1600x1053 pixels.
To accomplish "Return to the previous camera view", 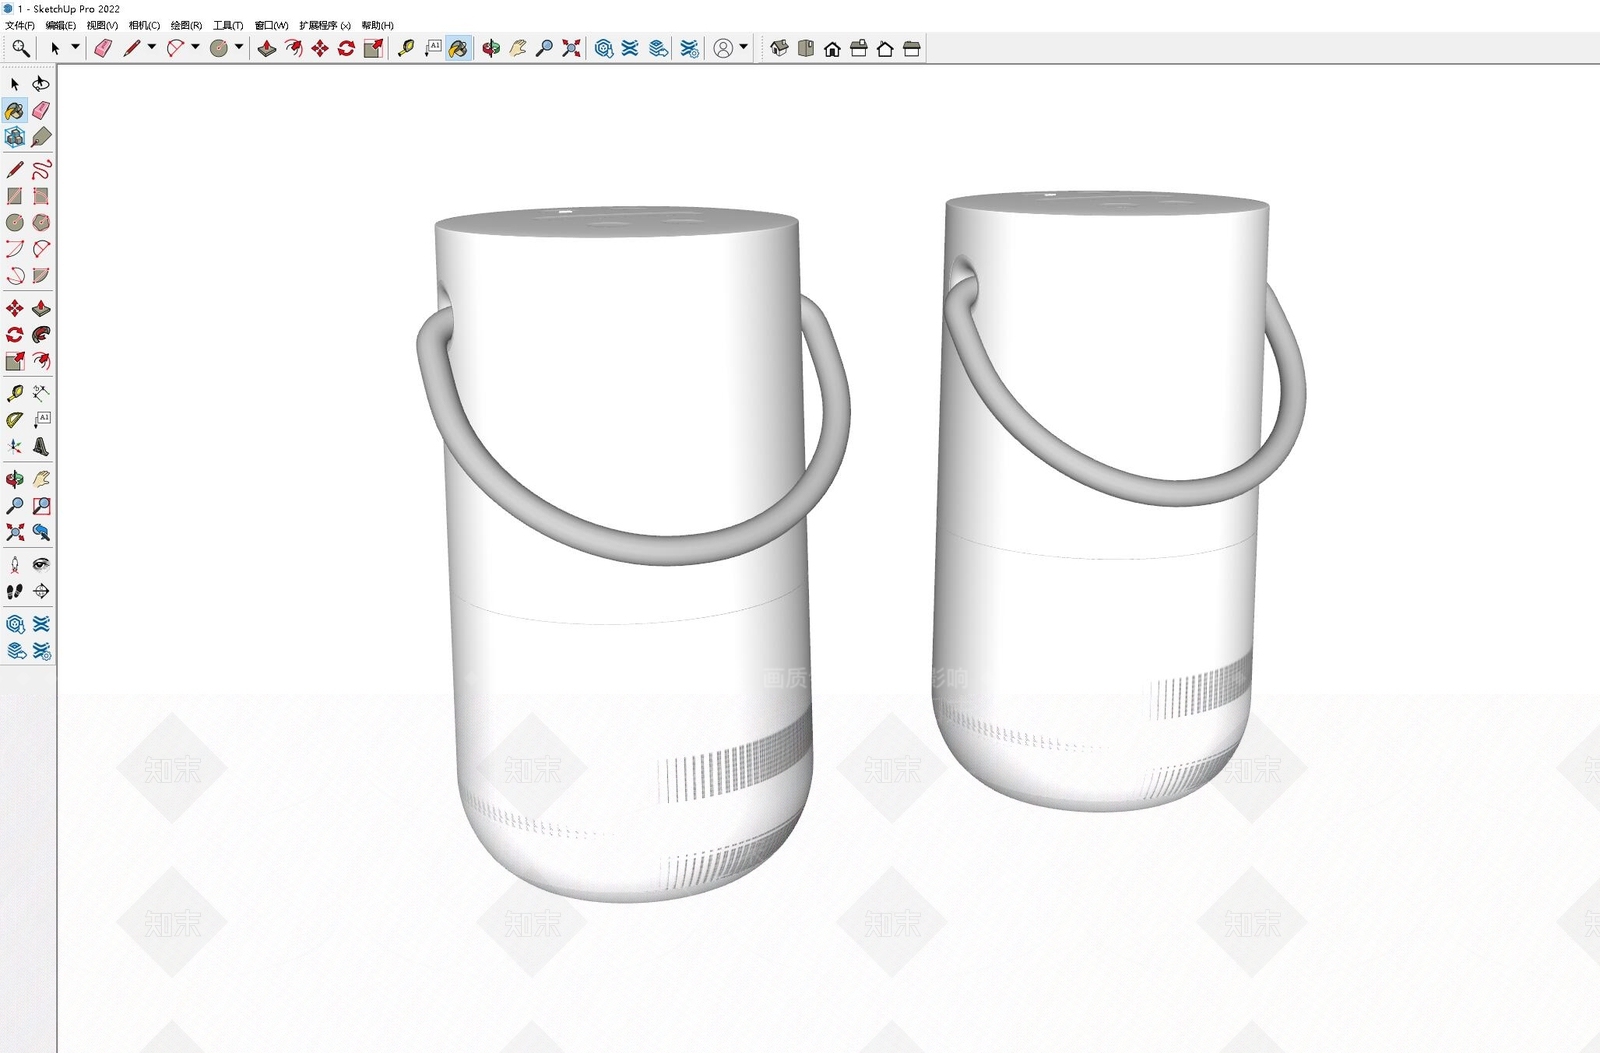I will coord(41,532).
